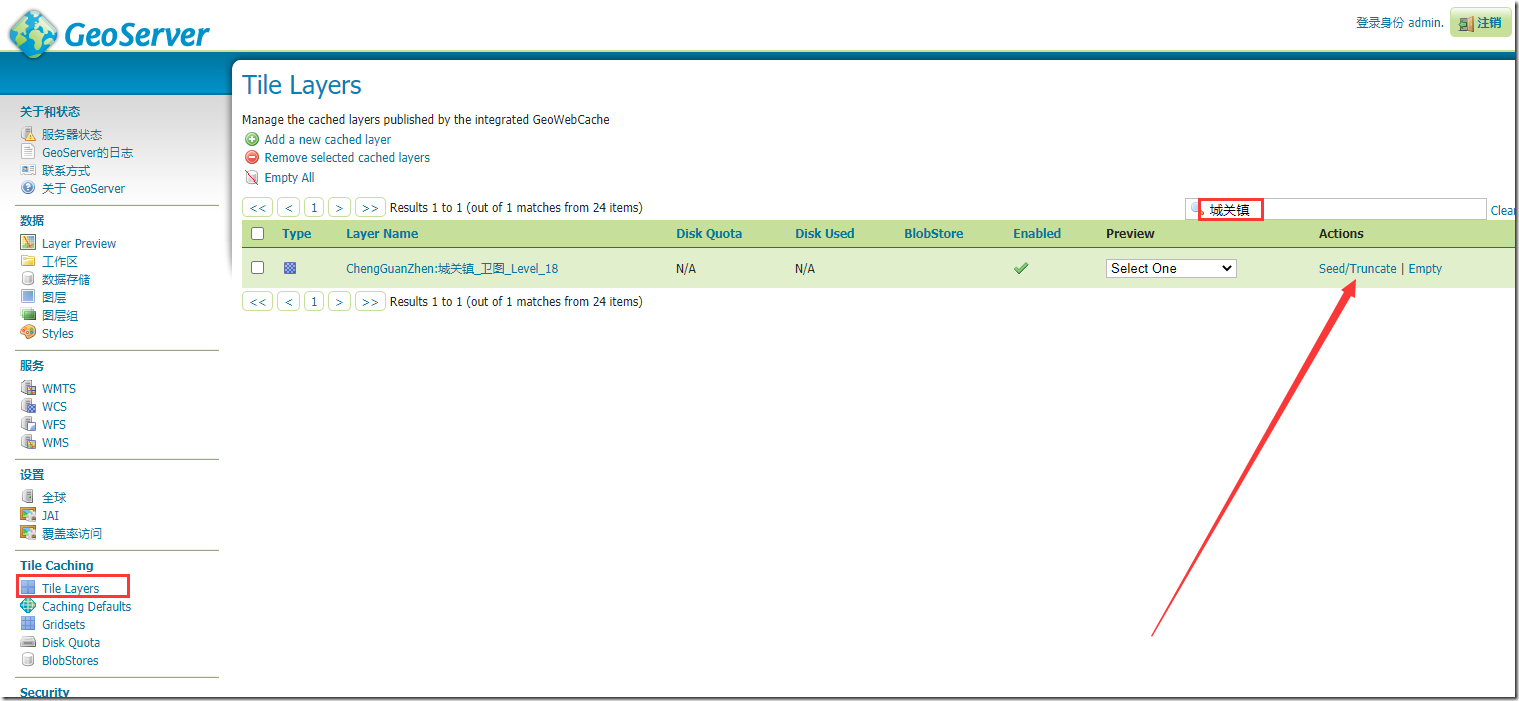Click the data stores icon
This screenshot has width=1519, height=701.
(x=28, y=279)
